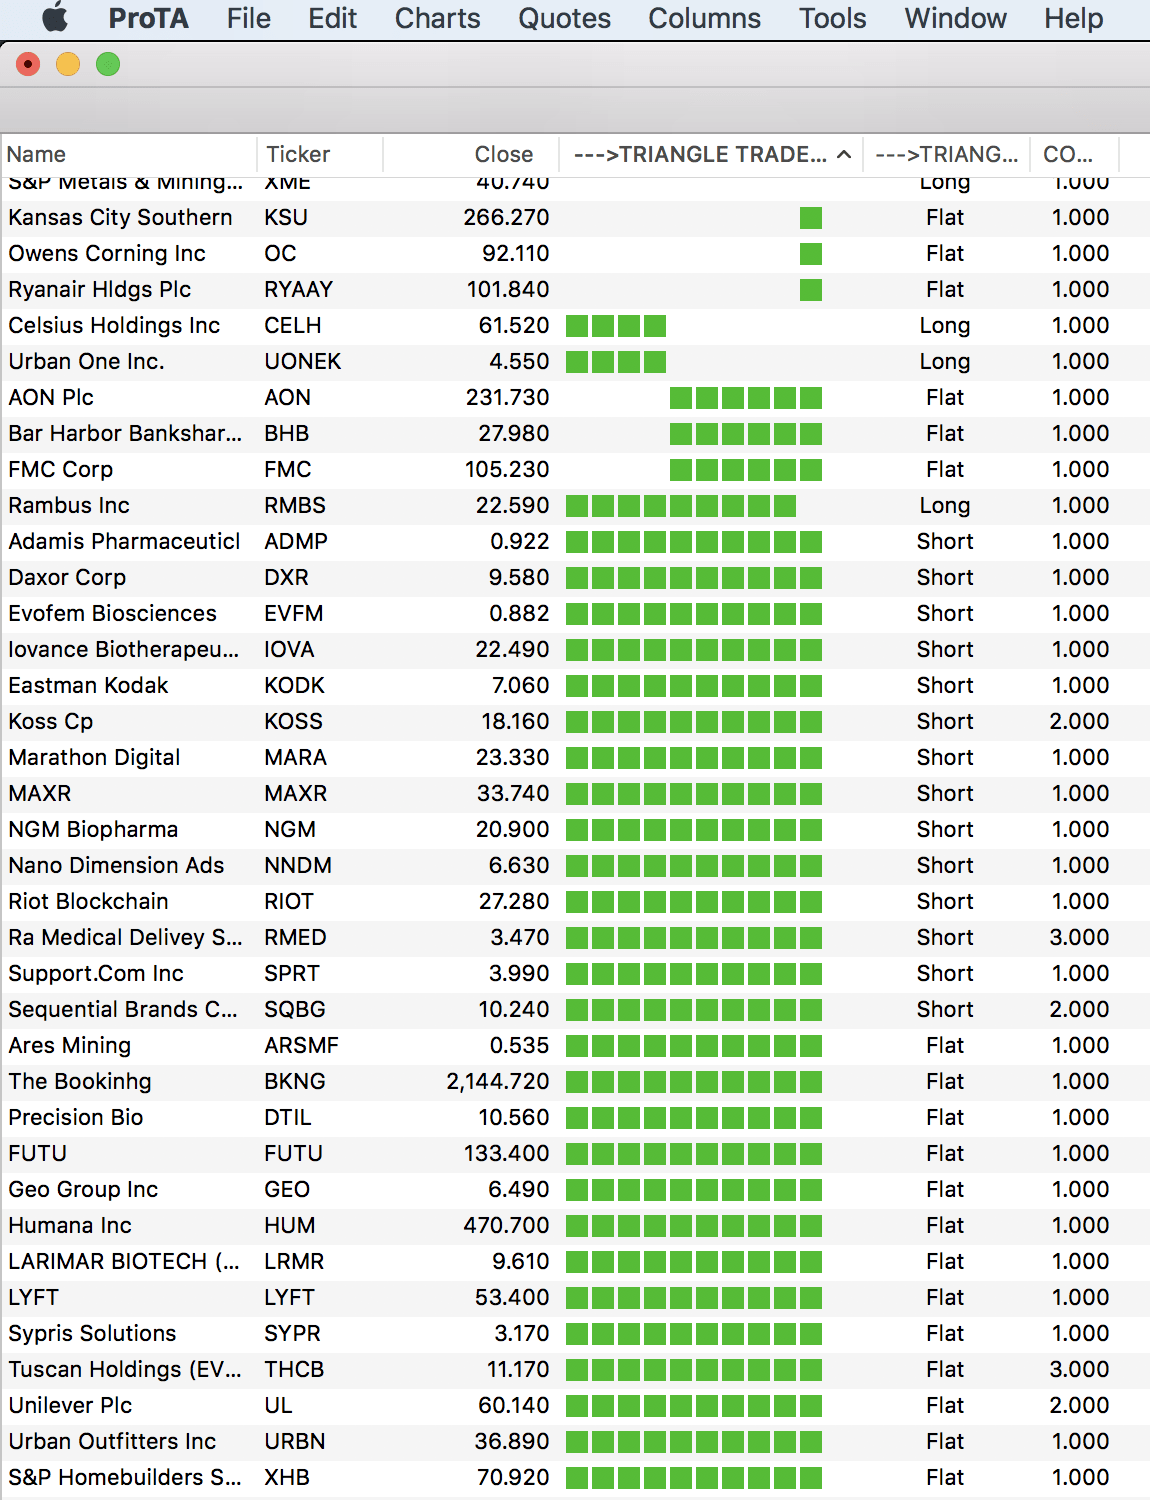Select ticker ARSMF cell
1150x1500 pixels.
pos(302,1045)
